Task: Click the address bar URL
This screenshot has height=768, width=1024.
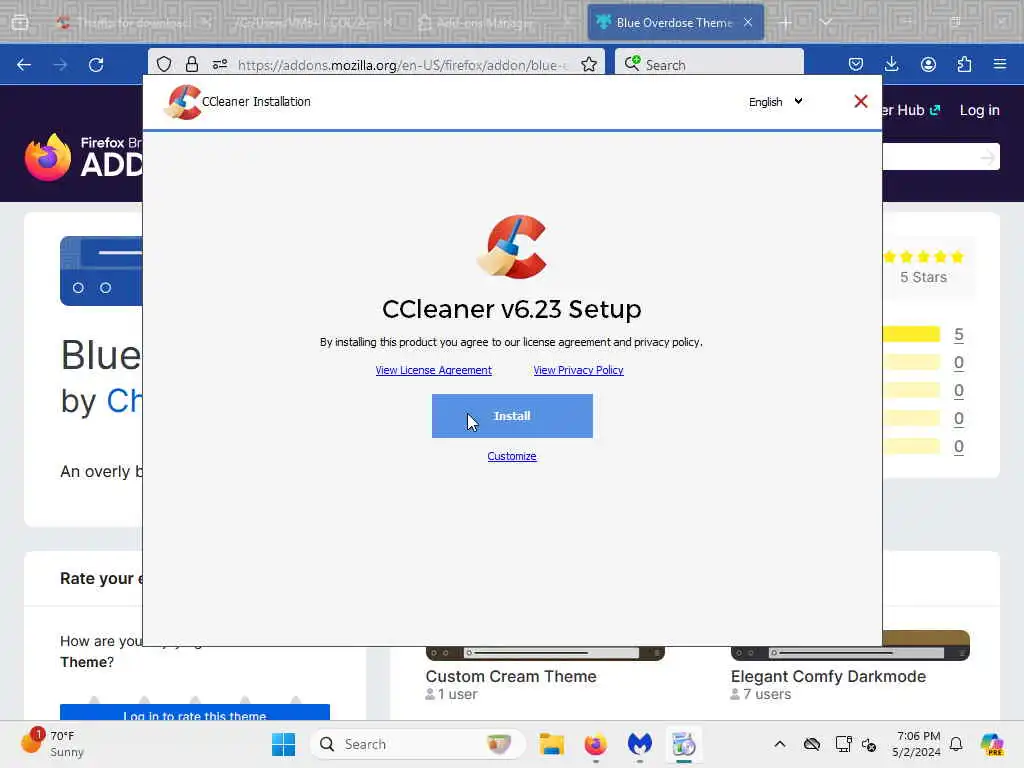Action: click(404, 65)
